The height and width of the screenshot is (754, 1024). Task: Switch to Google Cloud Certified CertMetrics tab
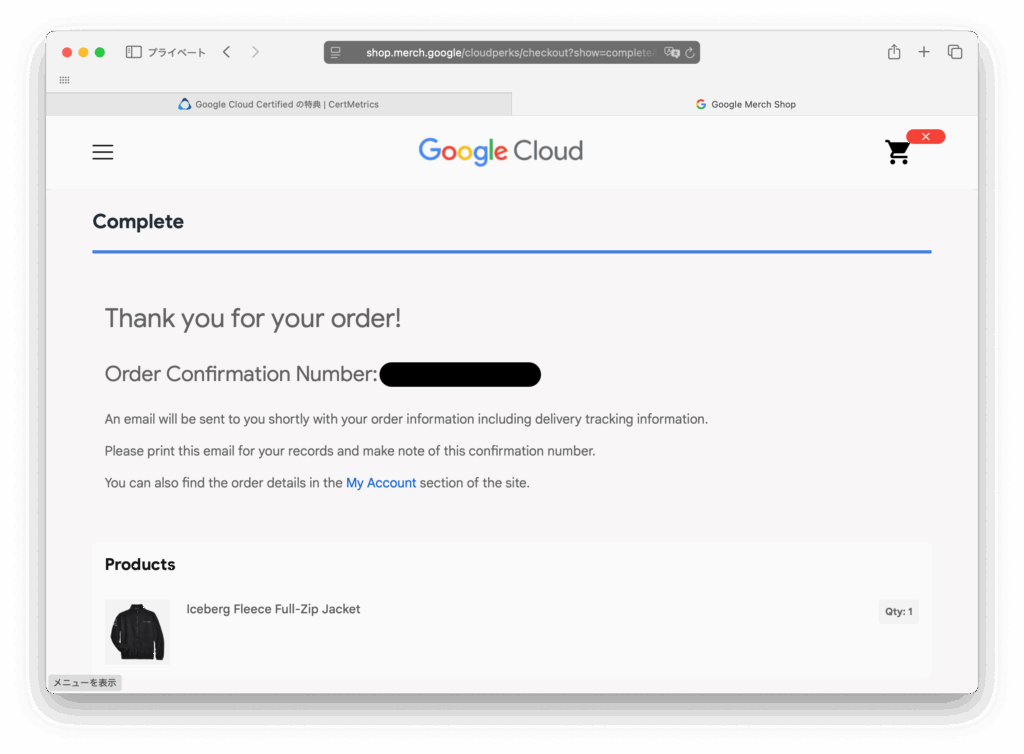click(279, 104)
